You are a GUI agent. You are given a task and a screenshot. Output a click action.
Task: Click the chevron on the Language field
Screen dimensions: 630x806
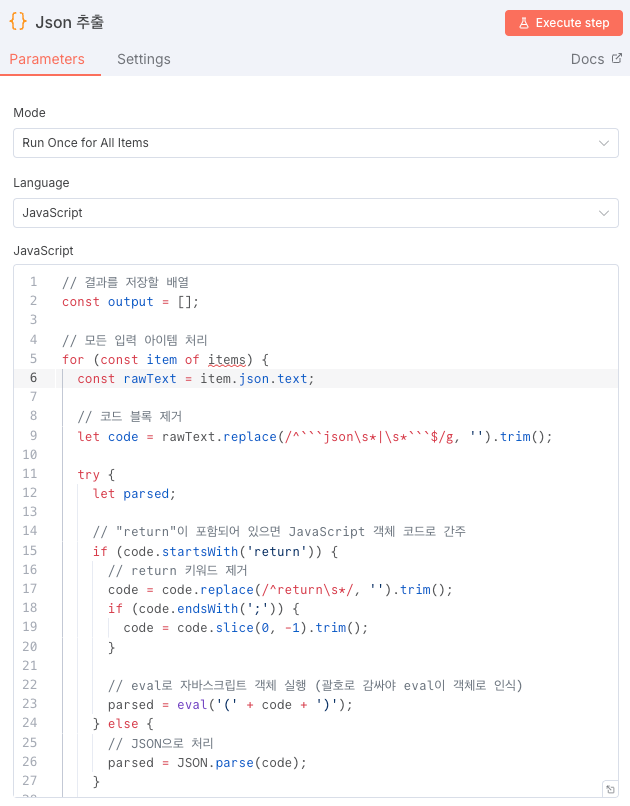pyautogui.click(x=604, y=213)
